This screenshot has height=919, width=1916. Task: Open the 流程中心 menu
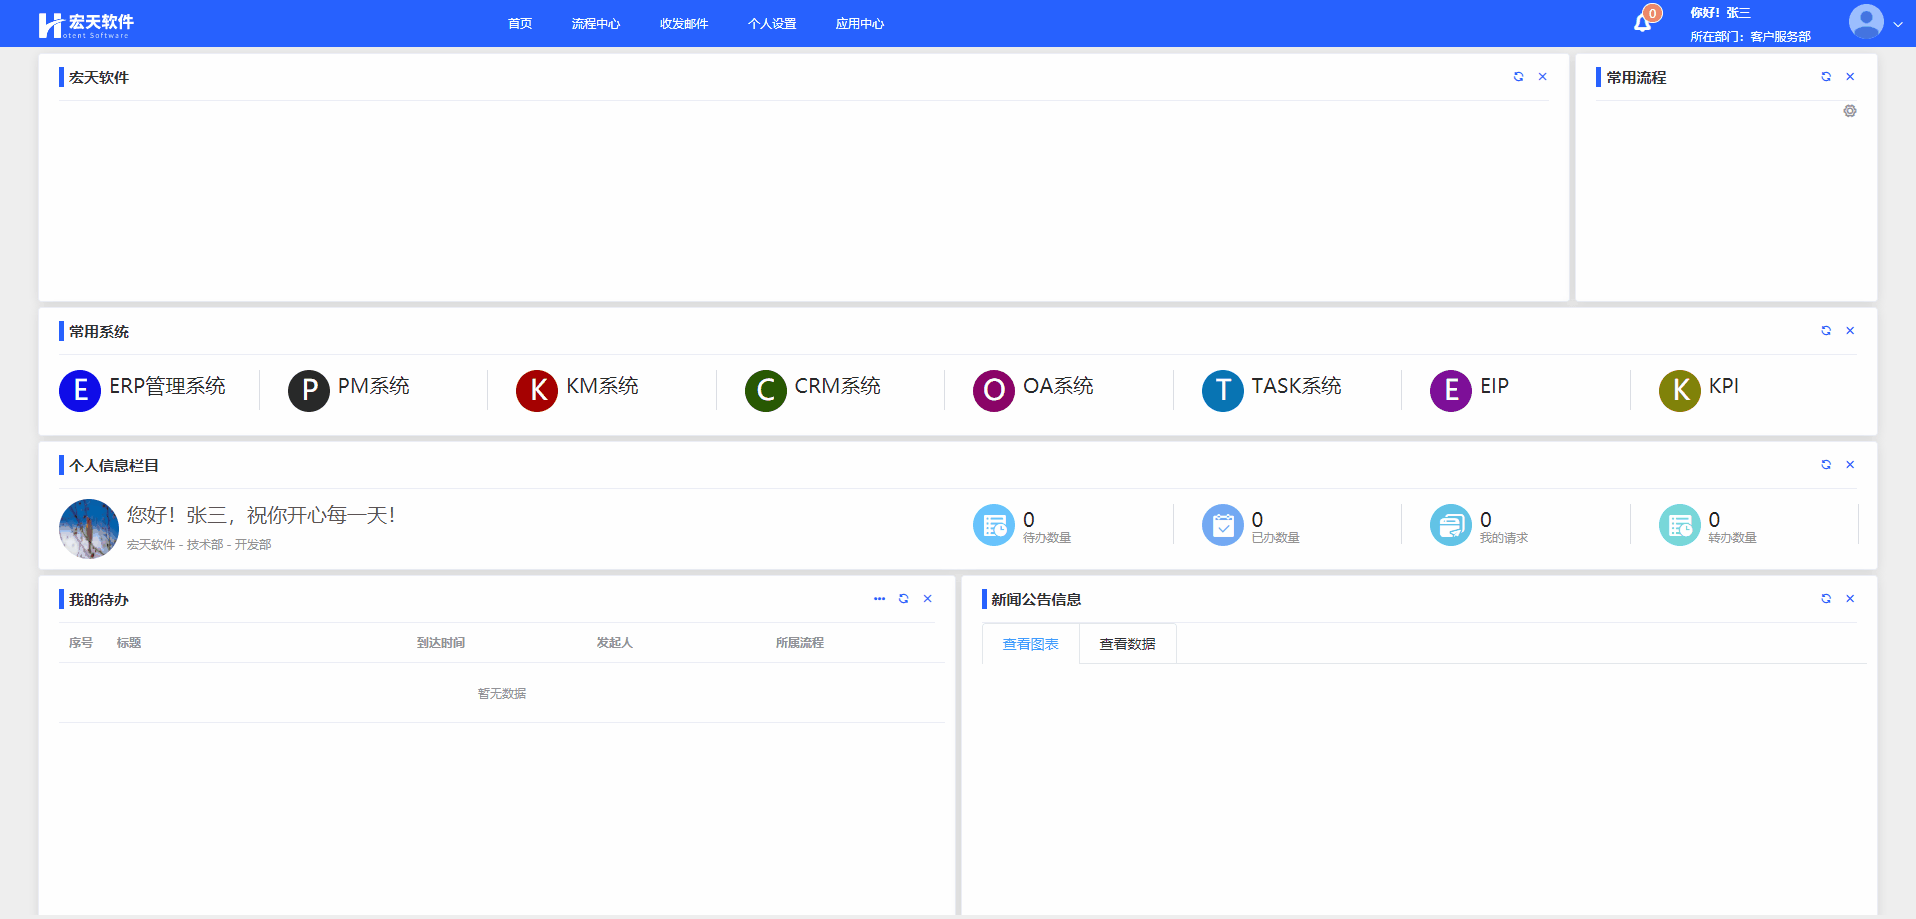pyautogui.click(x=596, y=24)
